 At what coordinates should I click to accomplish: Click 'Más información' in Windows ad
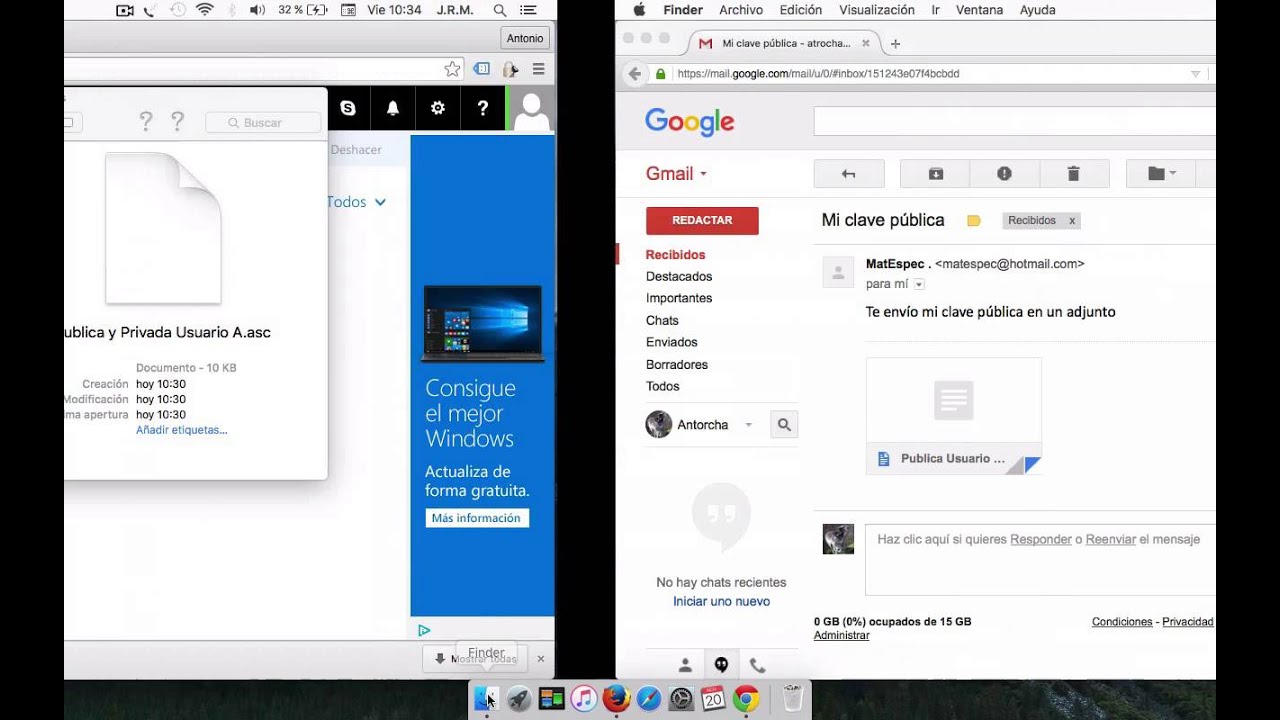[x=476, y=518]
